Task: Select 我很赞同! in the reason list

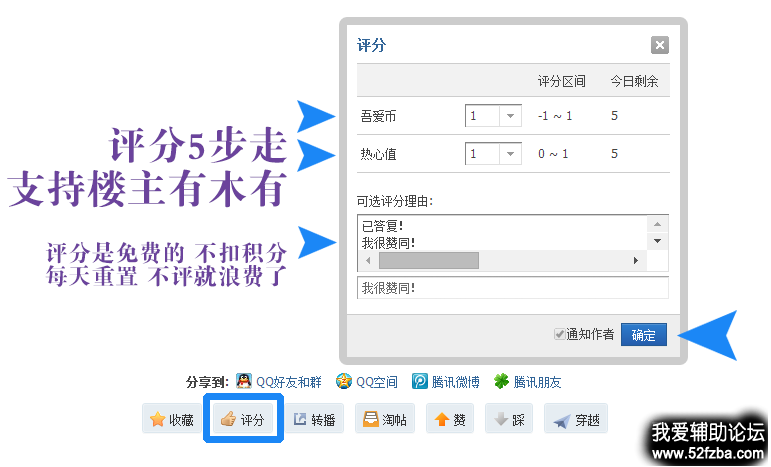Action: pos(388,243)
